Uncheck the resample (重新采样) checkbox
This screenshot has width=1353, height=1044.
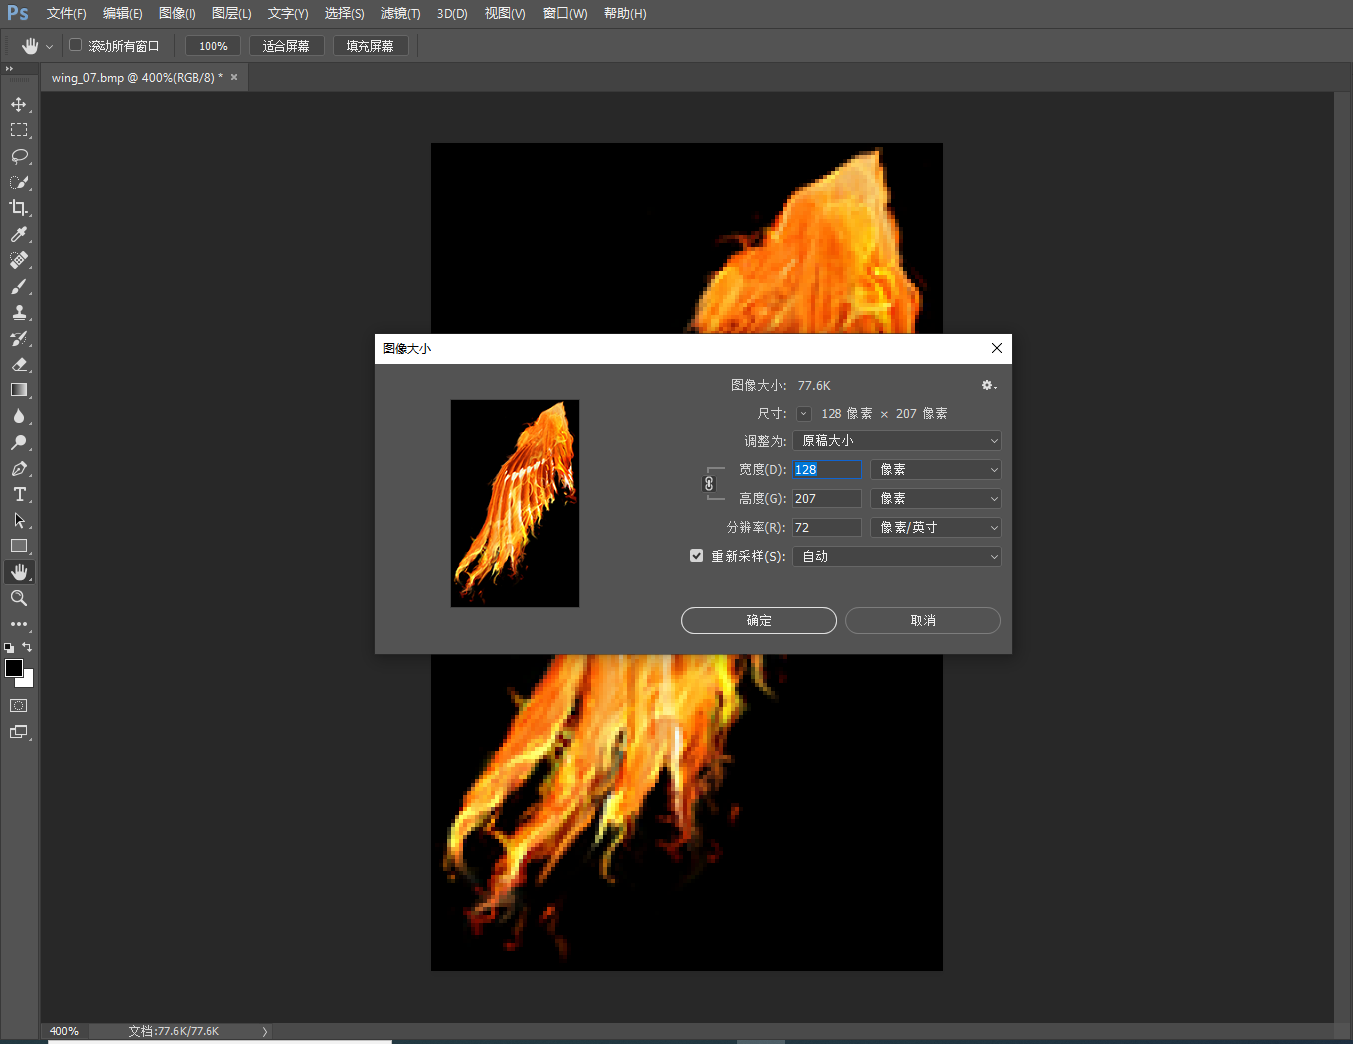696,556
